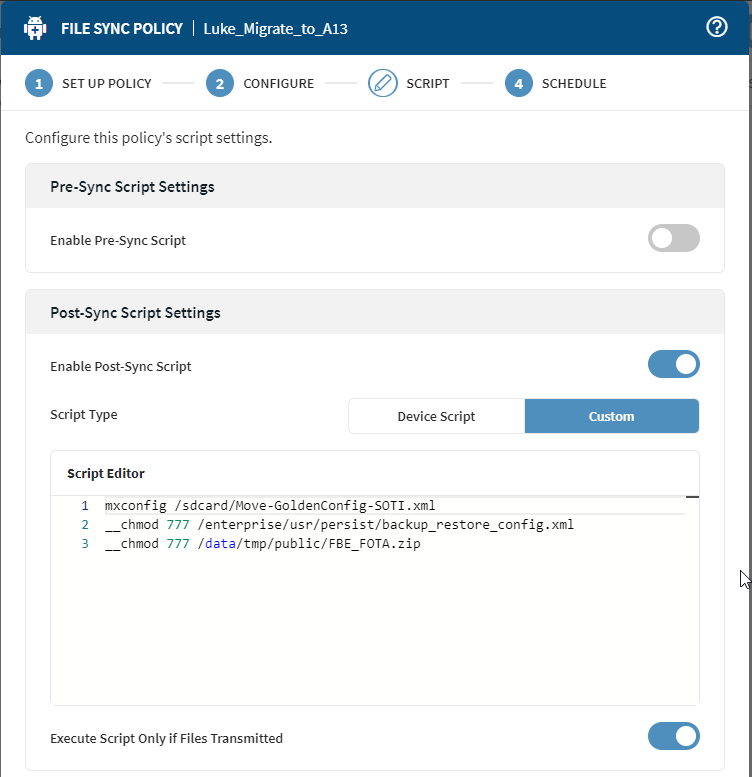The image size is (752, 777).
Task: Select the Device Script type
Action: click(x=436, y=416)
